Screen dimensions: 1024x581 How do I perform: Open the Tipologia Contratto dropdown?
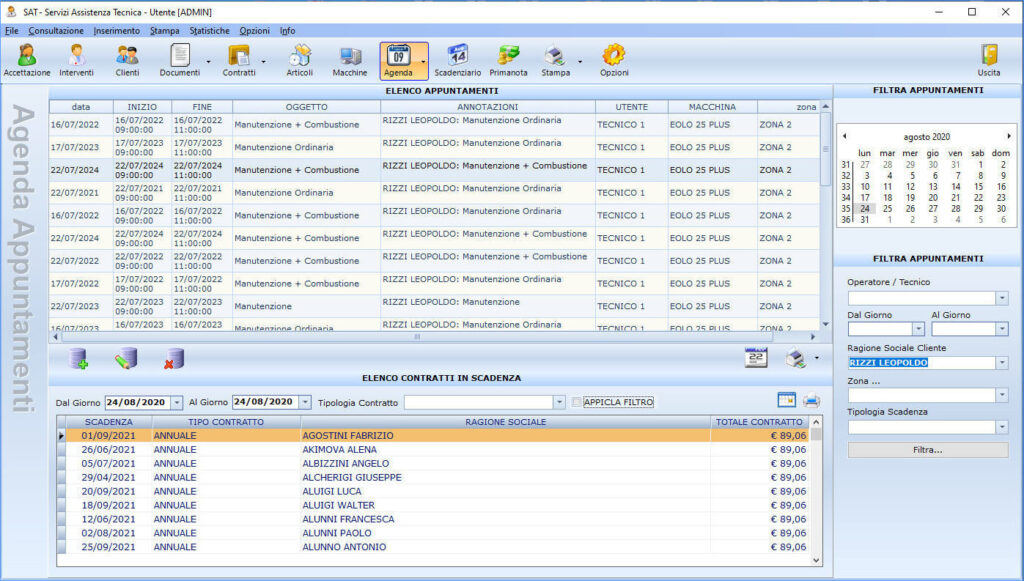point(559,402)
